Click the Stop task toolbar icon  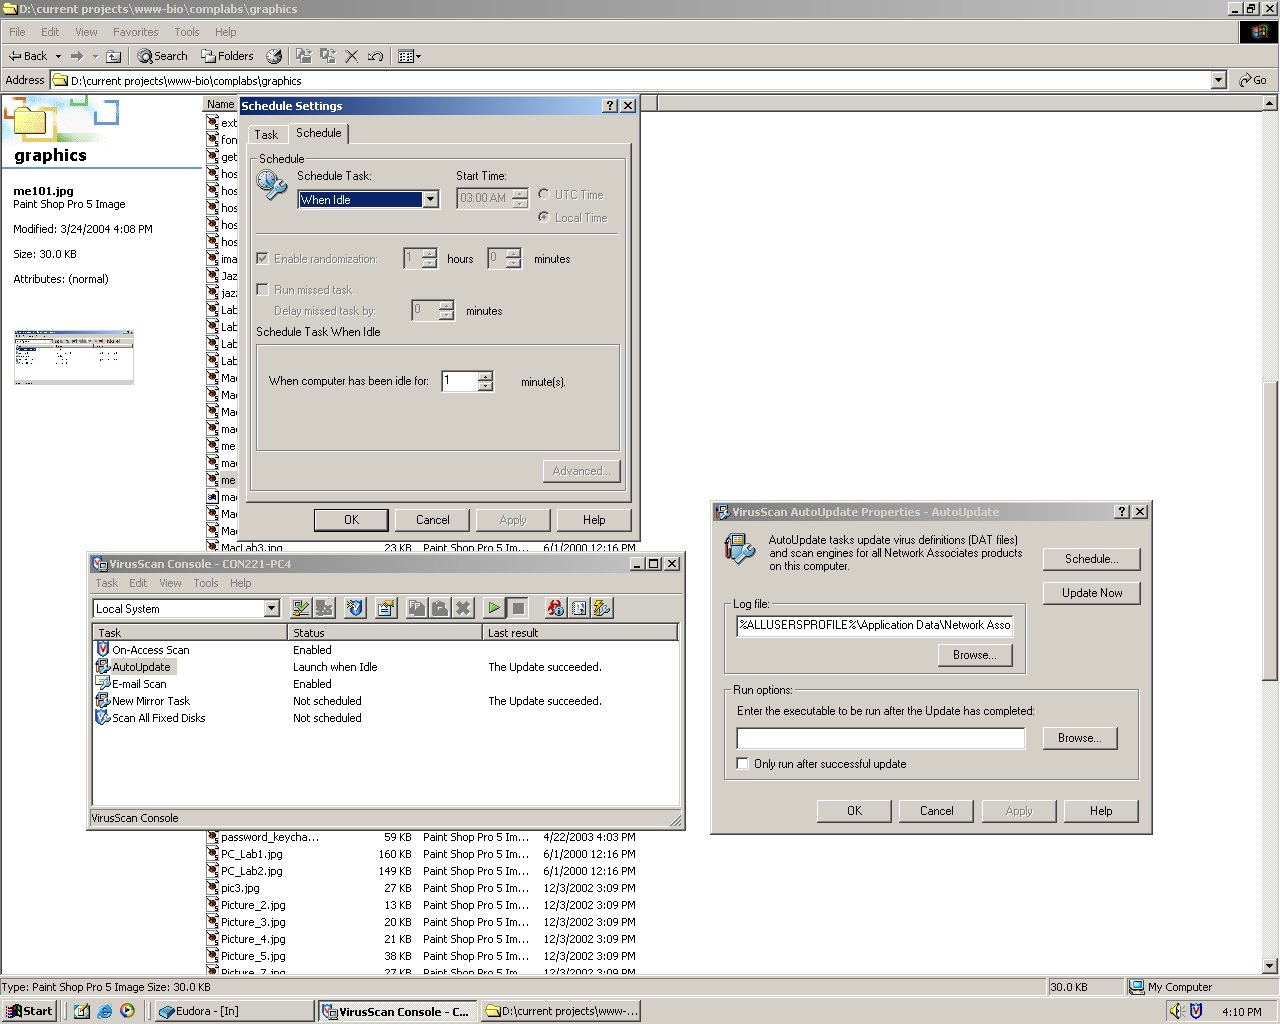click(x=517, y=608)
